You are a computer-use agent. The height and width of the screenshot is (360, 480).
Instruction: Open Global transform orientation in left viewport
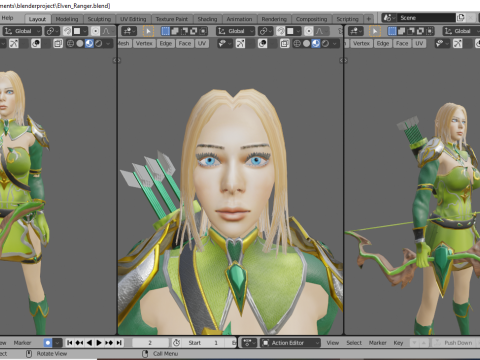click(22, 31)
